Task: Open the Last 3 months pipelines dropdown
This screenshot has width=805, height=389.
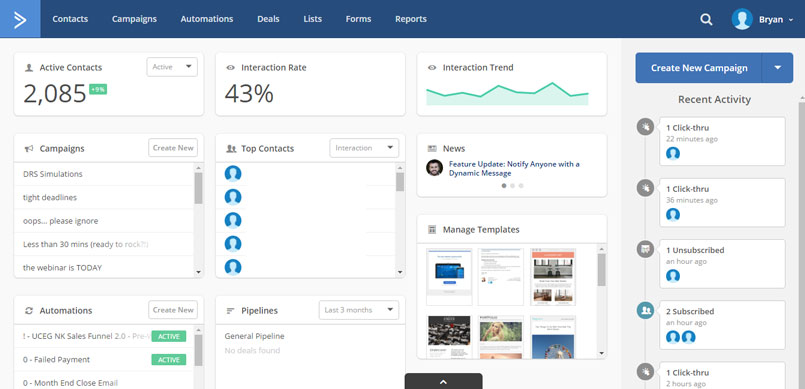Action: [358, 310]
